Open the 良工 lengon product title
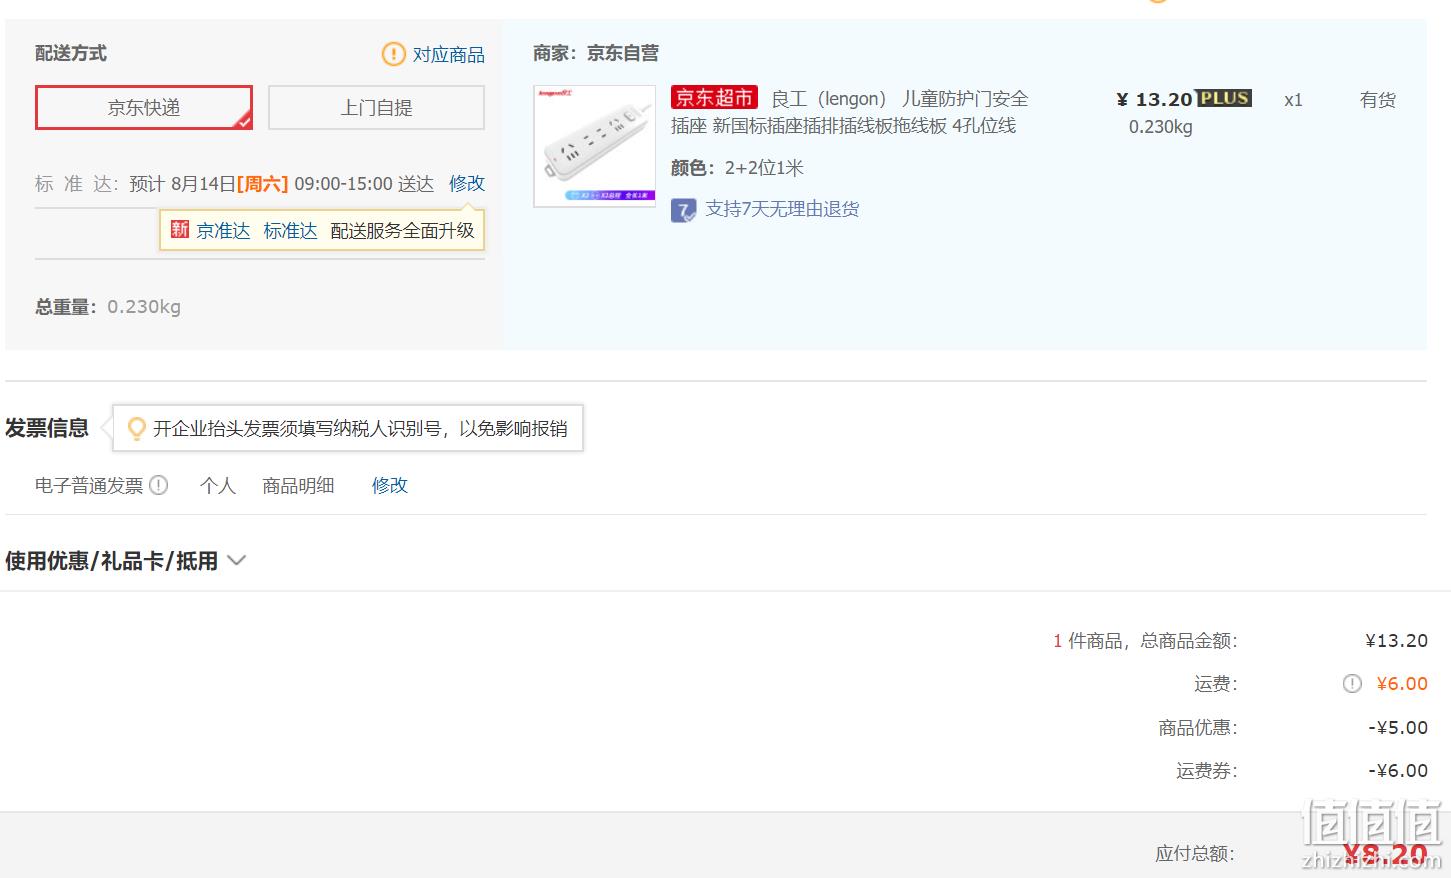Screen dimensions: 1451x878 (x=849, y=112)
